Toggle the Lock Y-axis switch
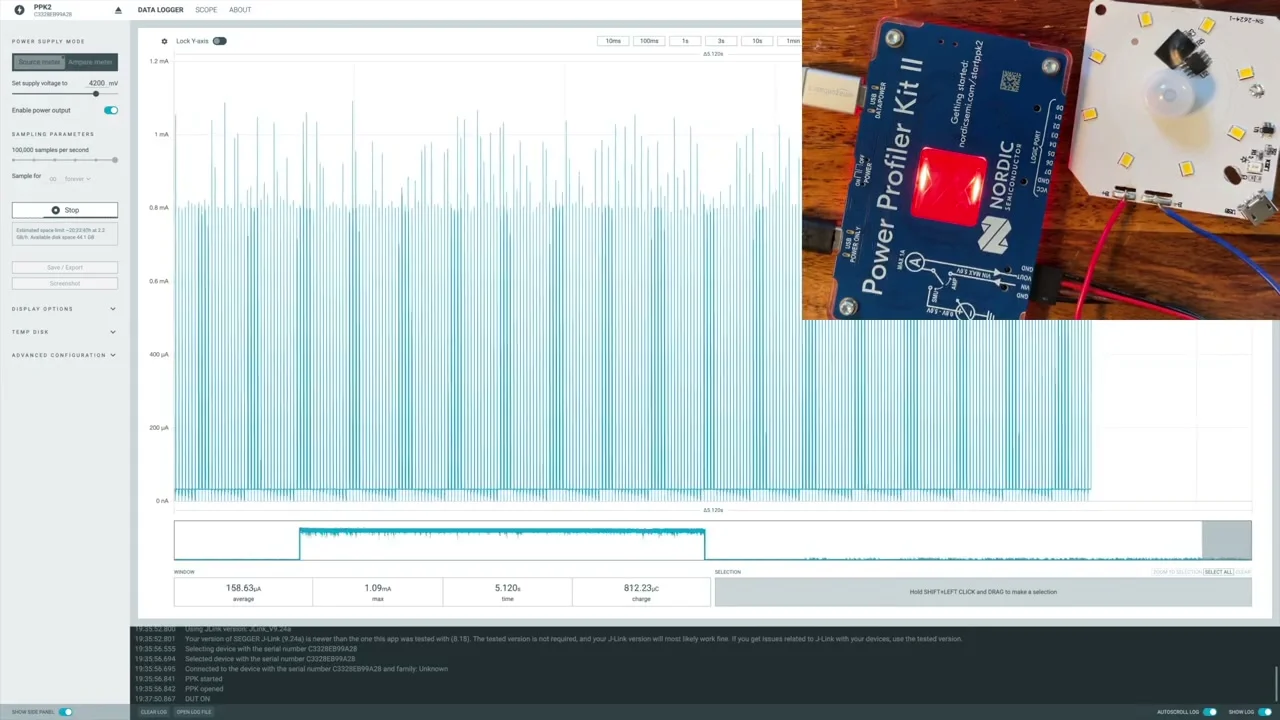1280x720 pixels. (219, 41)
